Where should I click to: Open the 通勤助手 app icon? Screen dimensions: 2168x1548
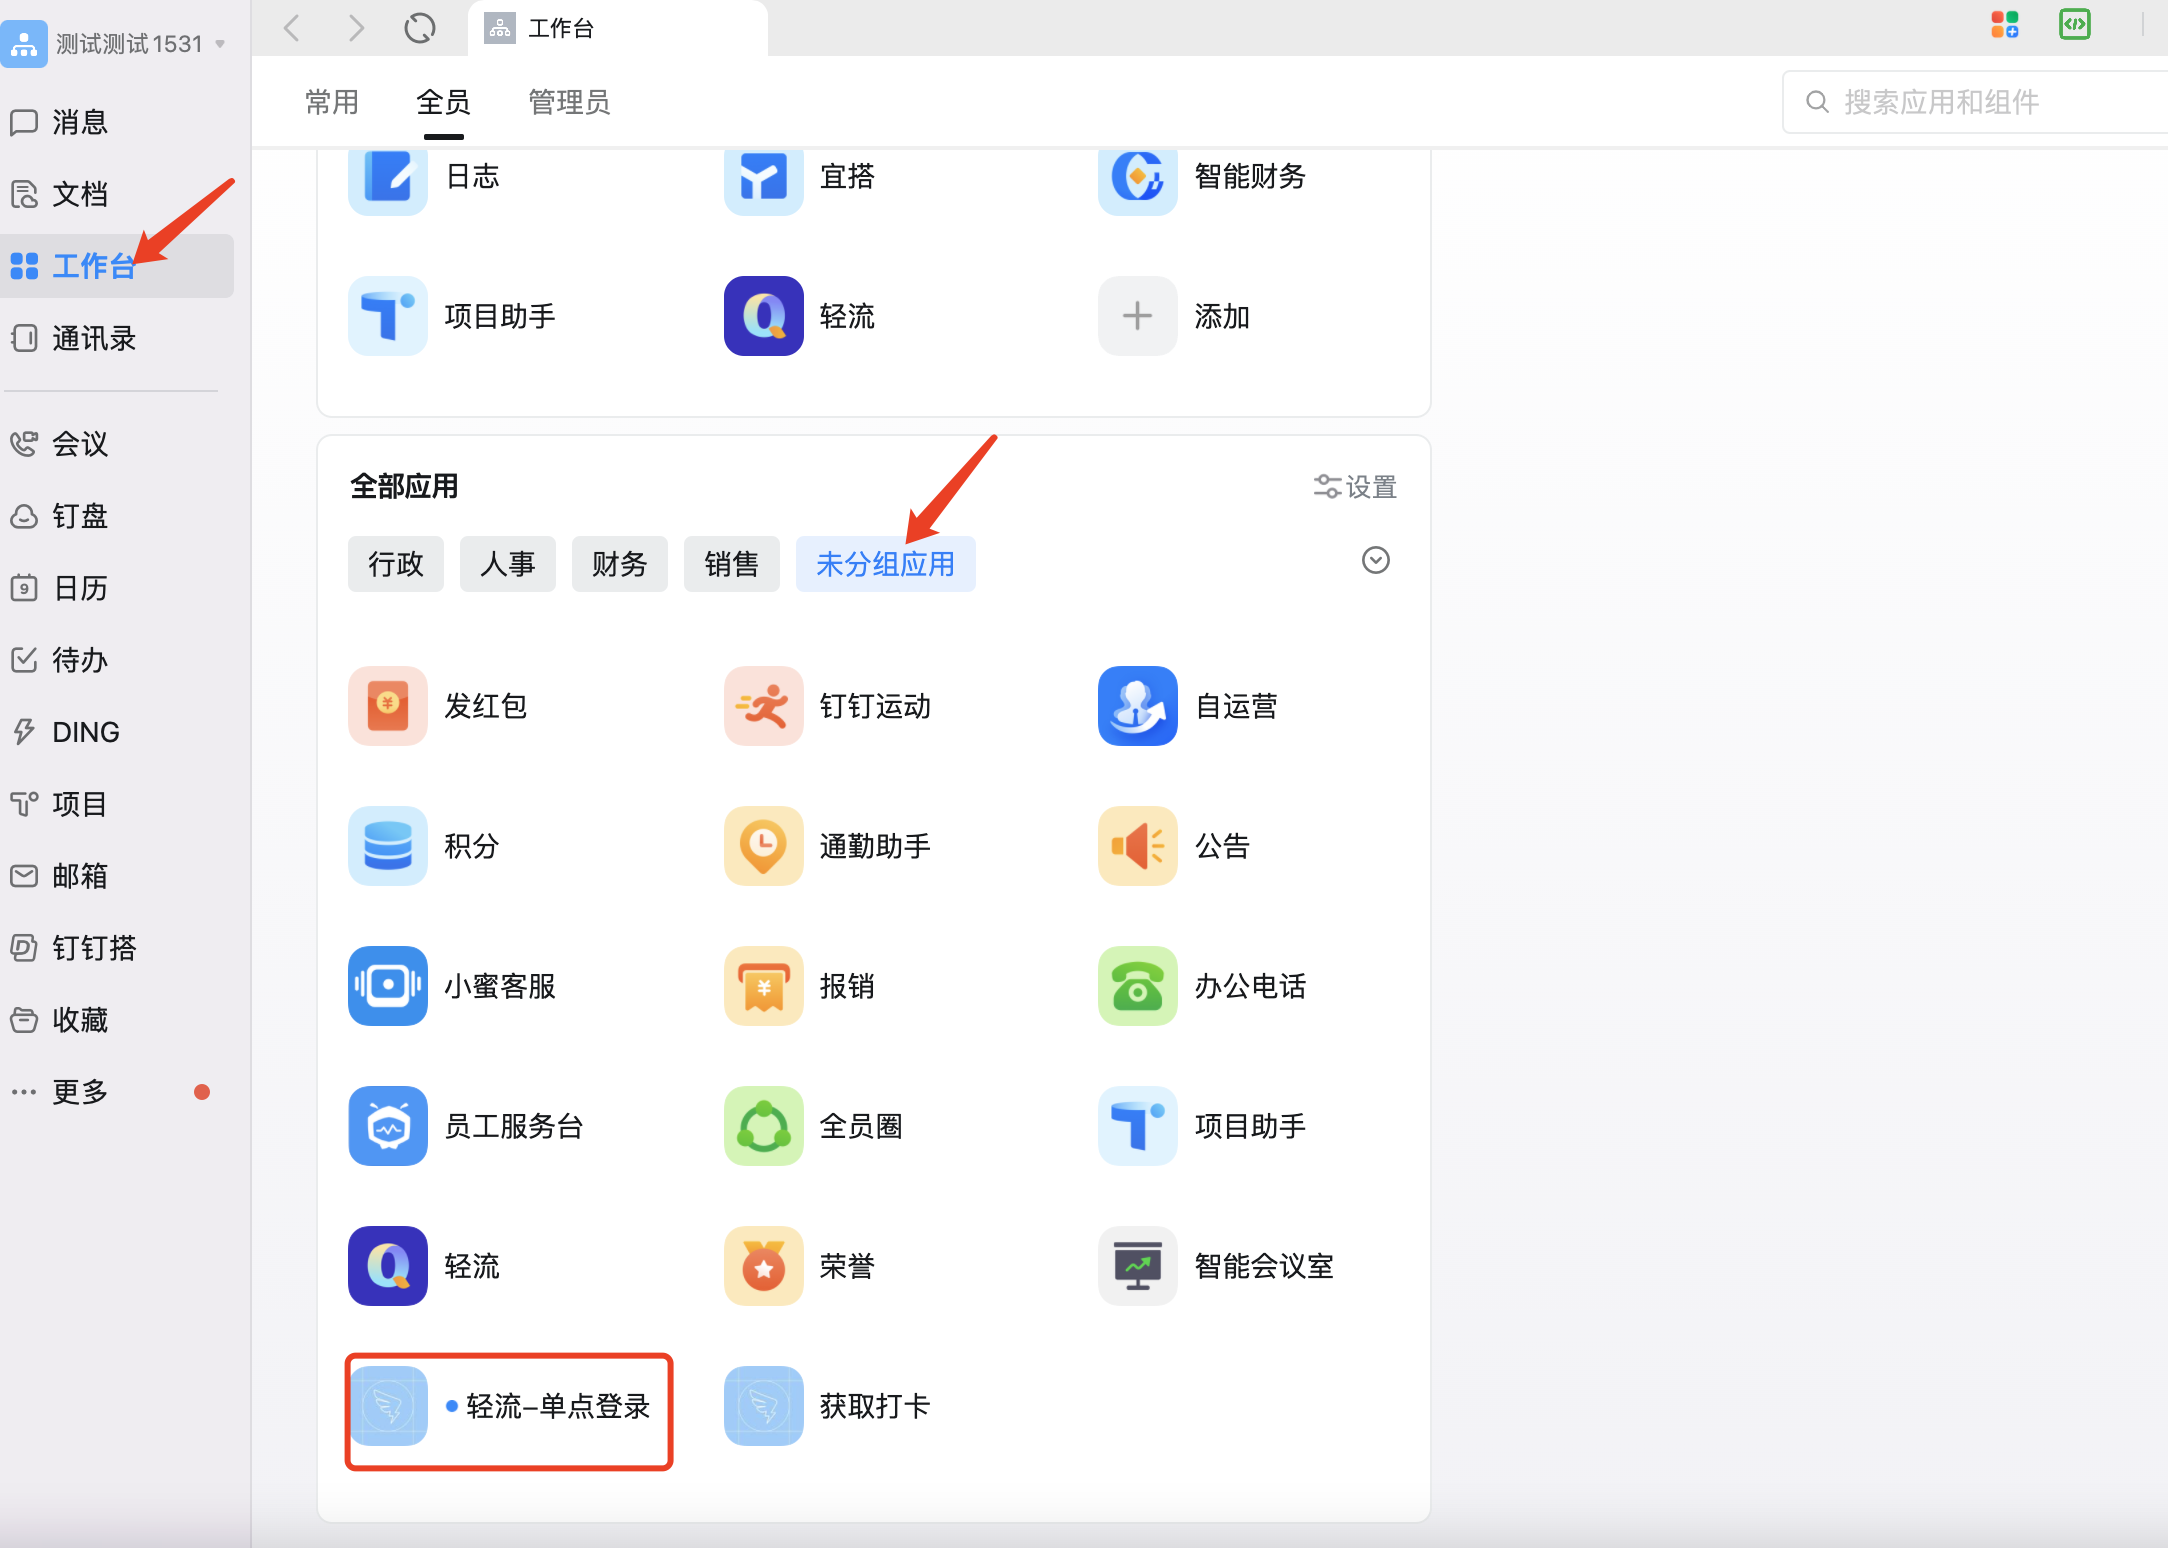click(x=764, y=846)
